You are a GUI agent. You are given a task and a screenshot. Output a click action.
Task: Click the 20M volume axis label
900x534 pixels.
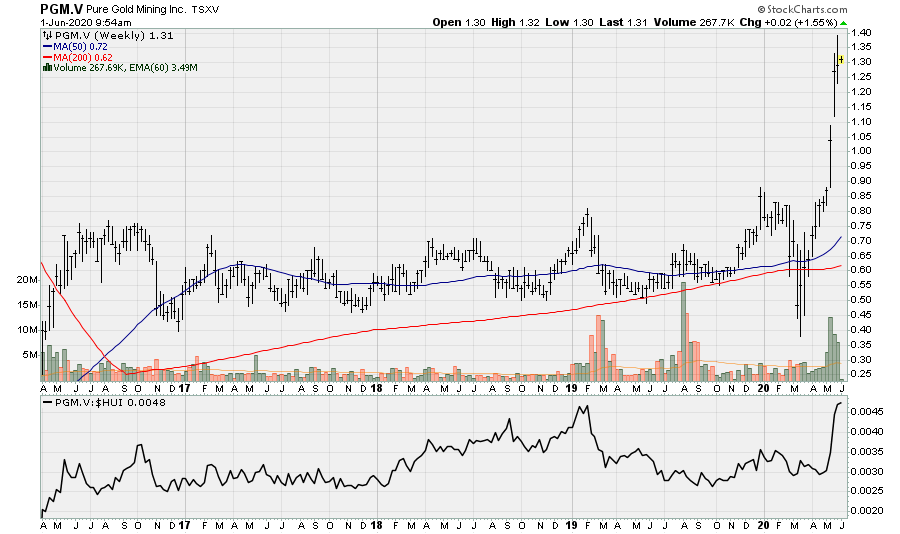pyautogui.click(x=28, y=280)
